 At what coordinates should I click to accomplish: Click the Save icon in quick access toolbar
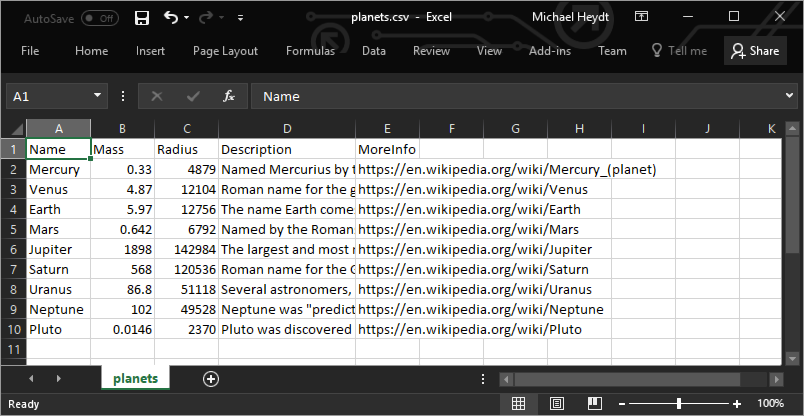pos(142,18)
